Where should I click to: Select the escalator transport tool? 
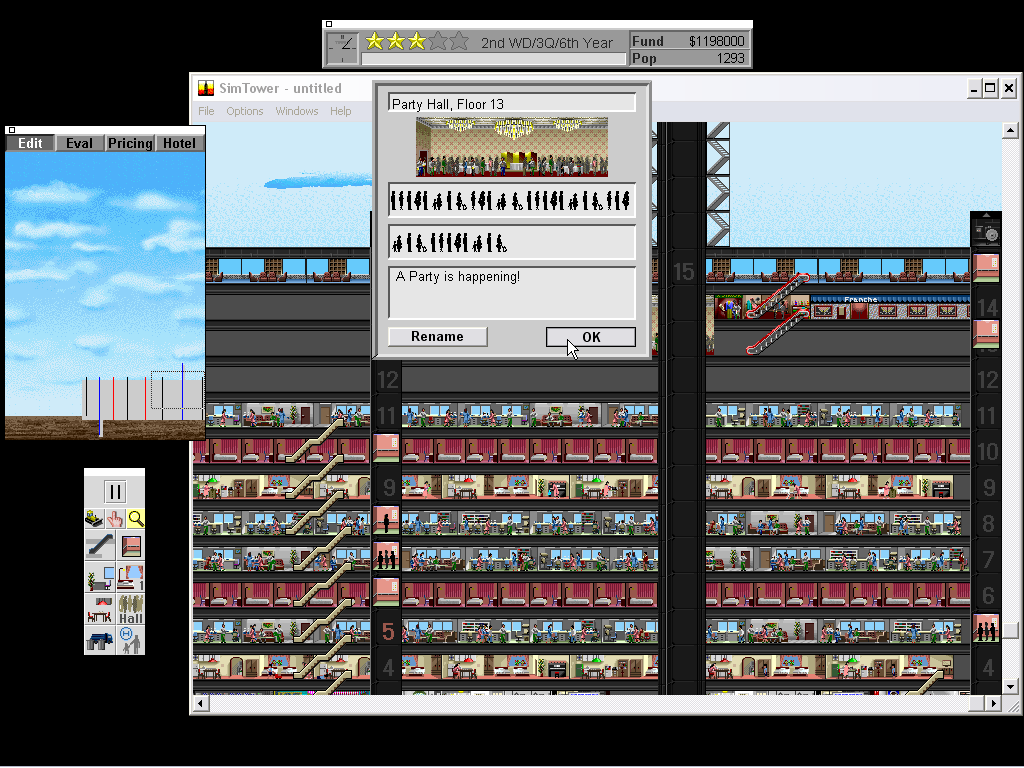click(x=100, y=546)
